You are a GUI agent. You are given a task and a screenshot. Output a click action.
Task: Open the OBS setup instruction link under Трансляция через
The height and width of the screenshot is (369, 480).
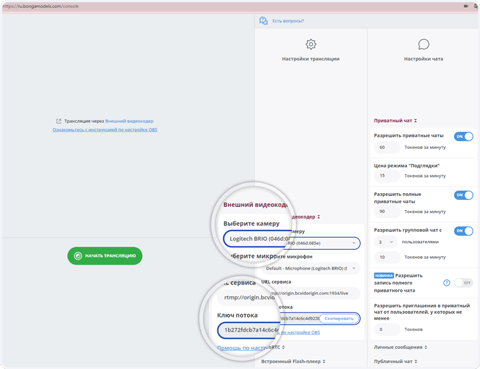click(105, 130)
